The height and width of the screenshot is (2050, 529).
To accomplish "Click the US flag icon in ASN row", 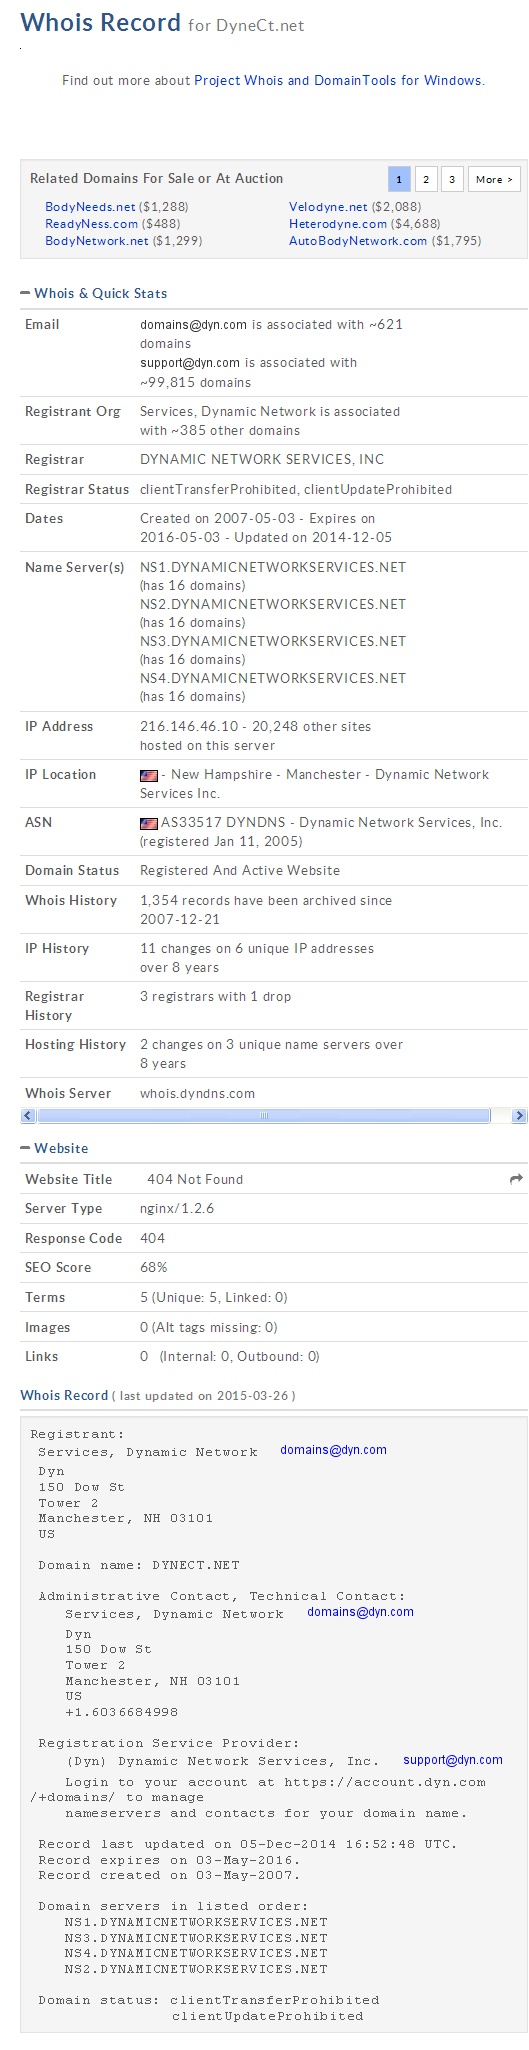I will (149, 823).
